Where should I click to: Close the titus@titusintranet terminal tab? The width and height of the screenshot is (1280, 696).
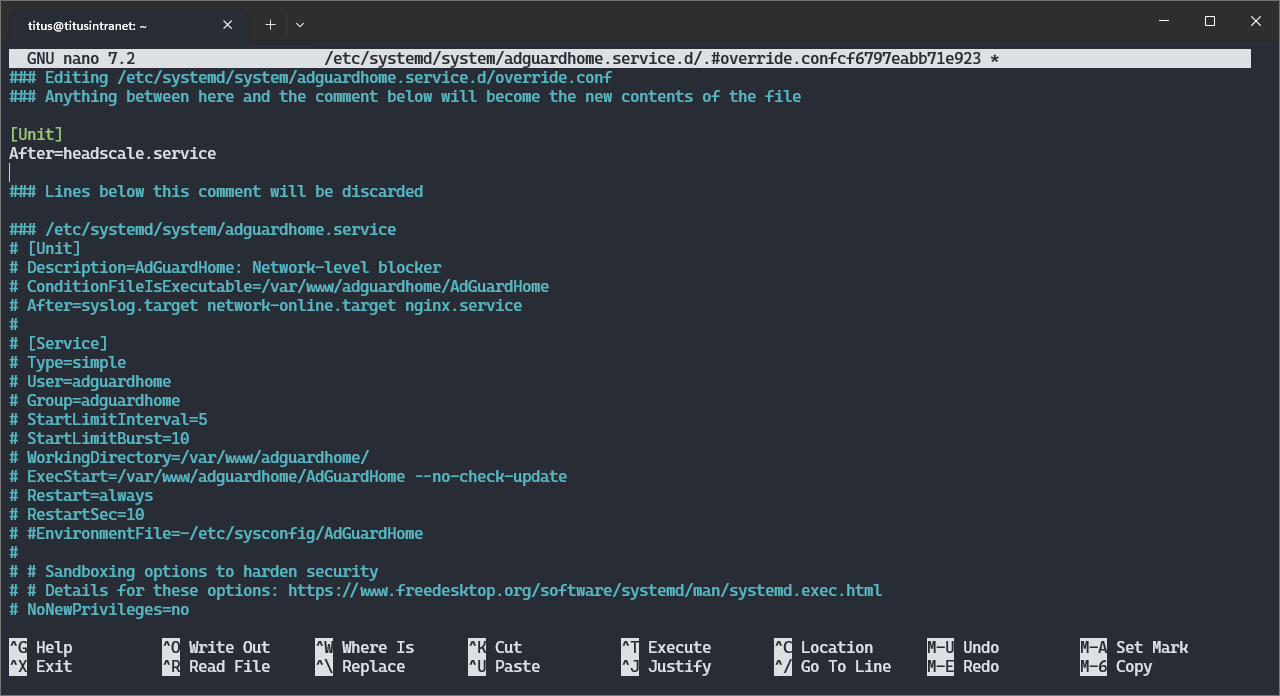click(229, 24)
